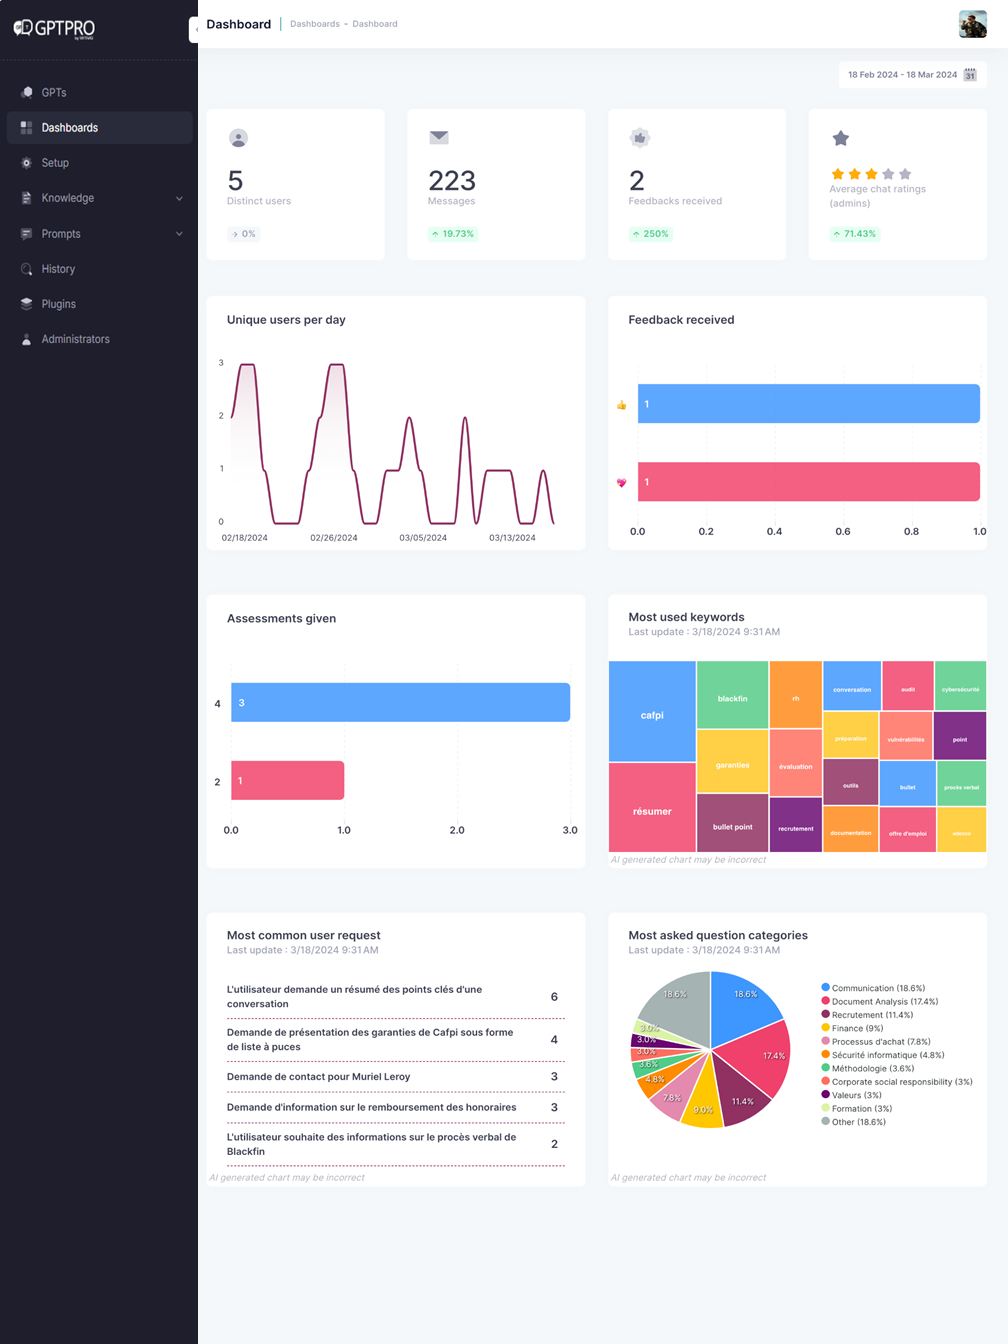Select the Administrators sidebar icon
Screen dimensions: 1008x1344
25,338
